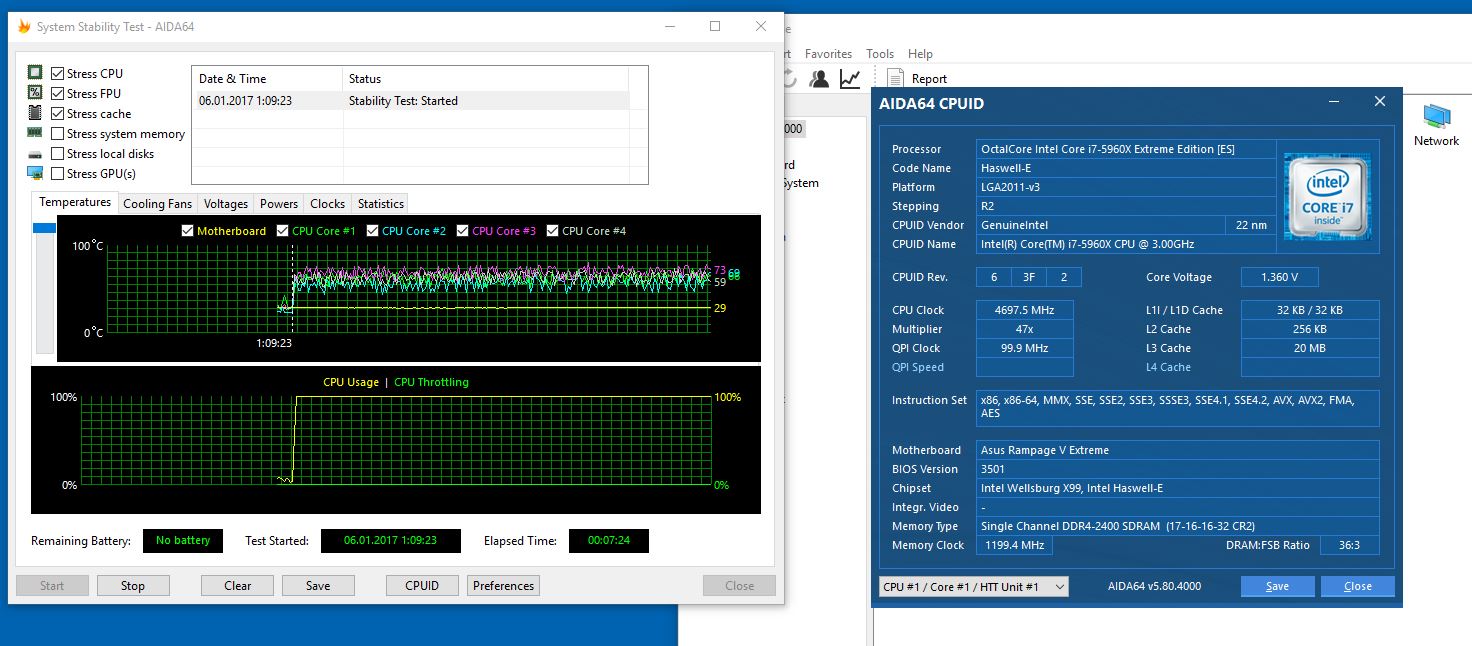
Task: Switch to the Cooling Fans tab
Action: [157, 203]
